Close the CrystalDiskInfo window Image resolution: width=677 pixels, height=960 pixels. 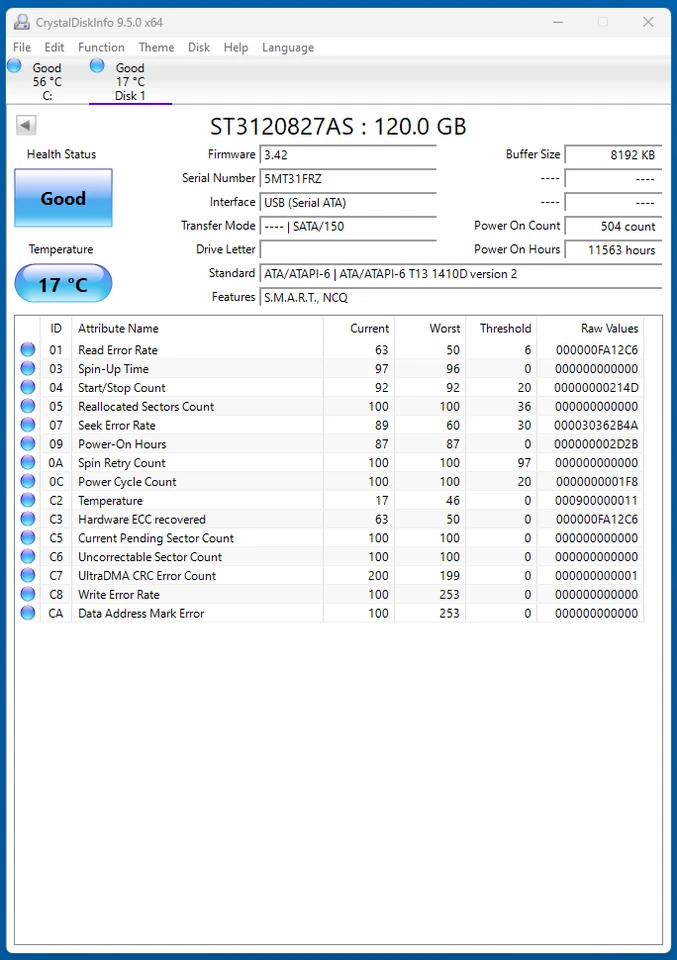[648, 23]
